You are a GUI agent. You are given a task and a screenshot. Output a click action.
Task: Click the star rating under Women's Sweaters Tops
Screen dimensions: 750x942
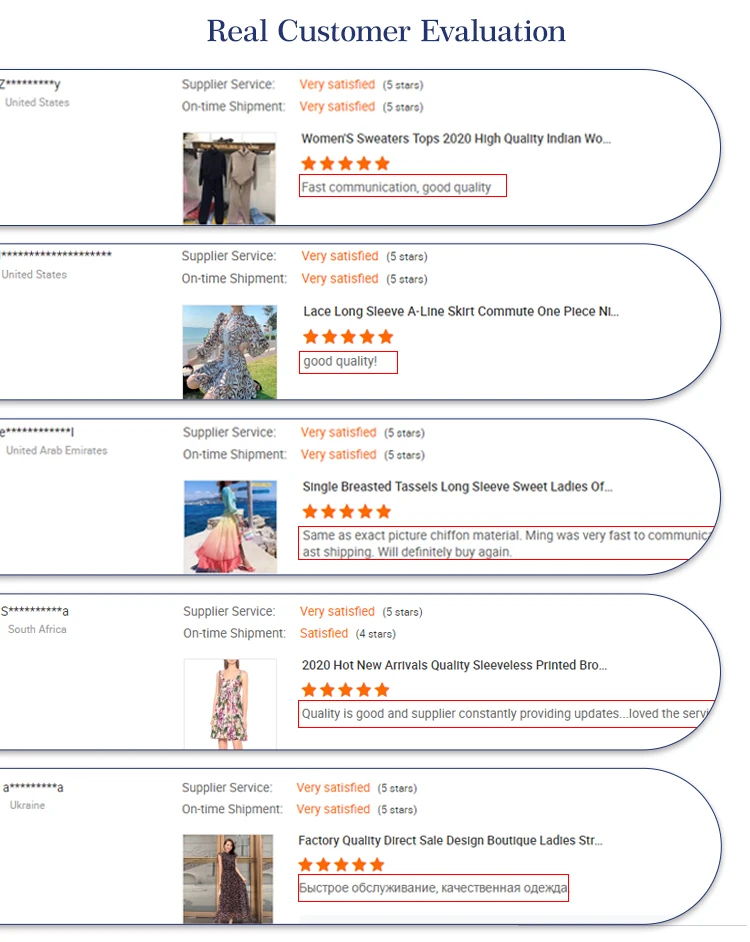click(346, 163)
